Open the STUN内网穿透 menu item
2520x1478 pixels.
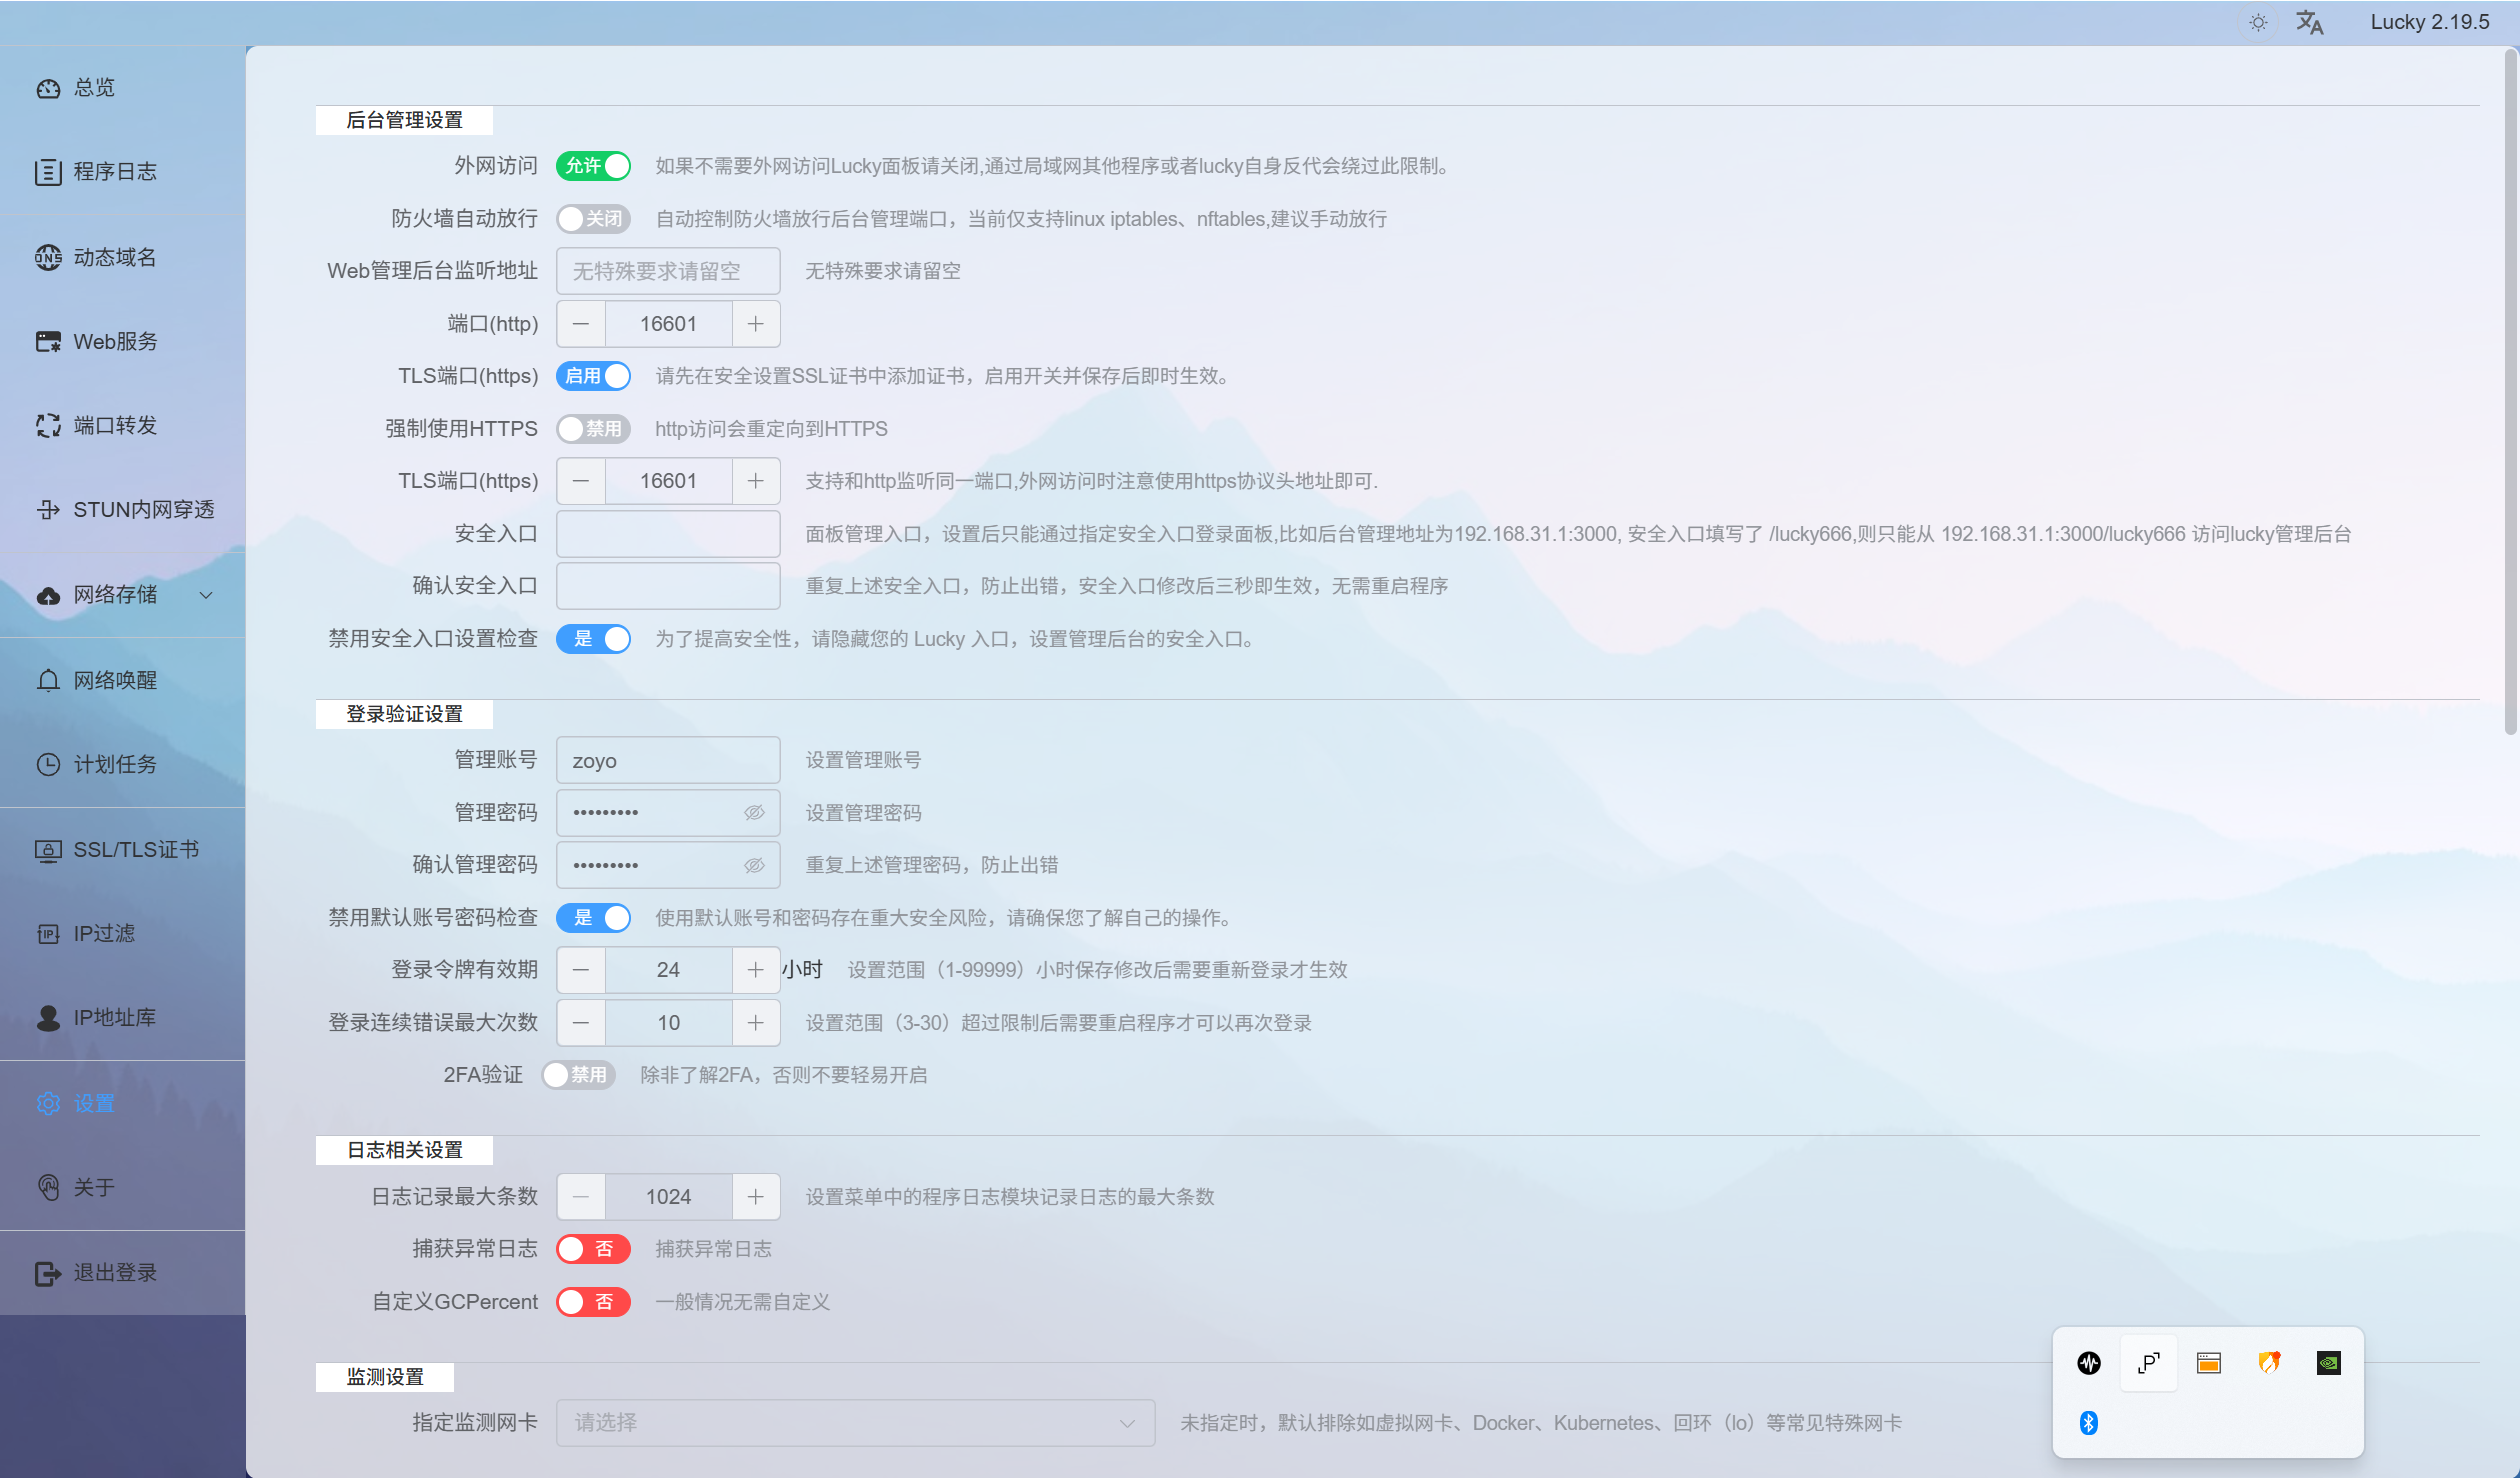pos(122,510)
